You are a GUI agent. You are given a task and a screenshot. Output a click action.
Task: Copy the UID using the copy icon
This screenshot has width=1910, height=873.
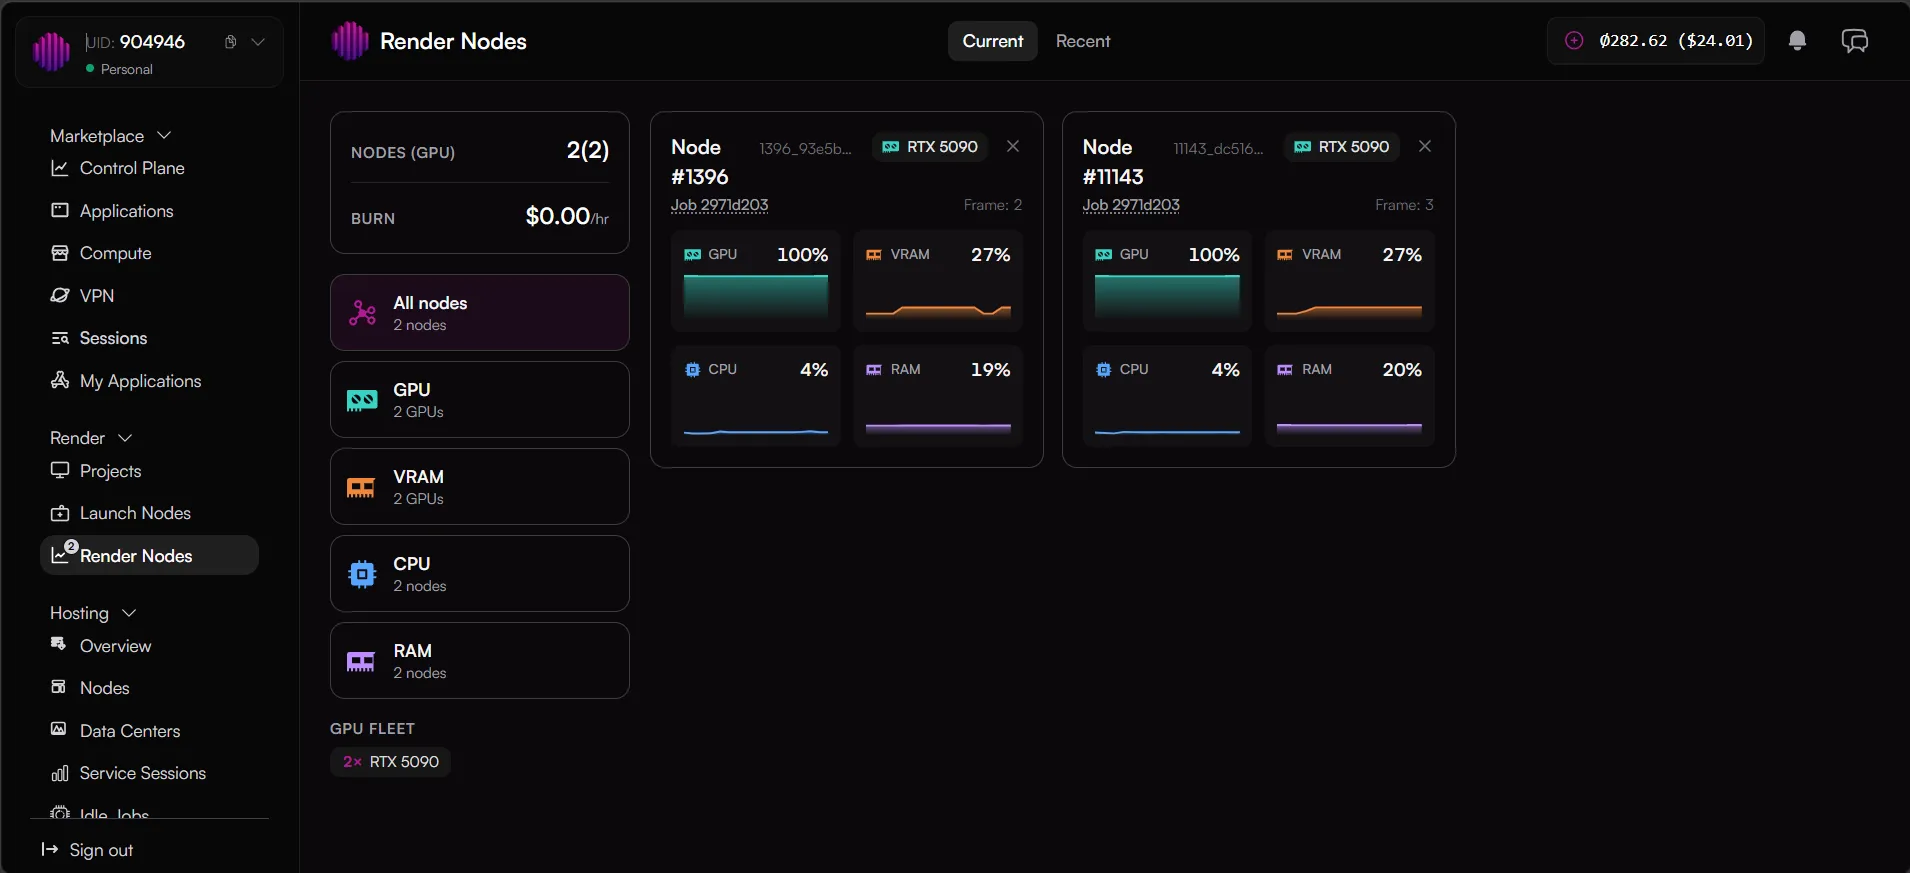click(x=230, y=42)
